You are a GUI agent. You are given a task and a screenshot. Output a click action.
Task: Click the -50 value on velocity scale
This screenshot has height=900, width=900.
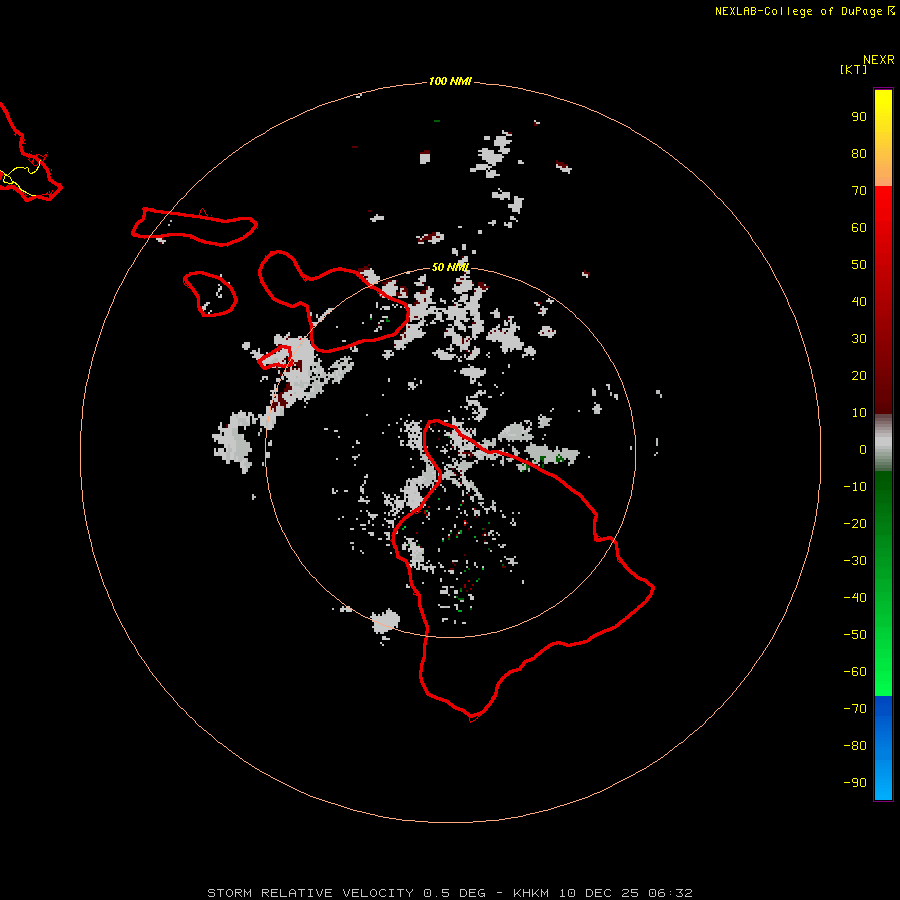[x=855, y=635]
